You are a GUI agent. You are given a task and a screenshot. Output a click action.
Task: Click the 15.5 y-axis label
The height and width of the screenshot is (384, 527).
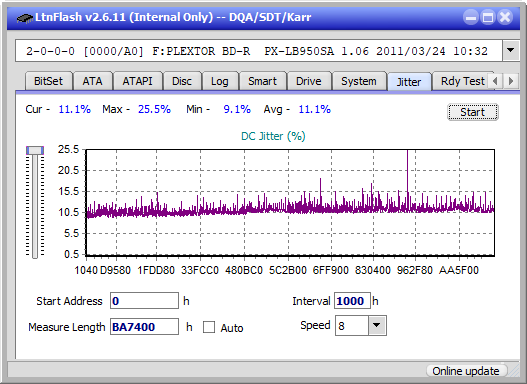[x=68, y=191]
